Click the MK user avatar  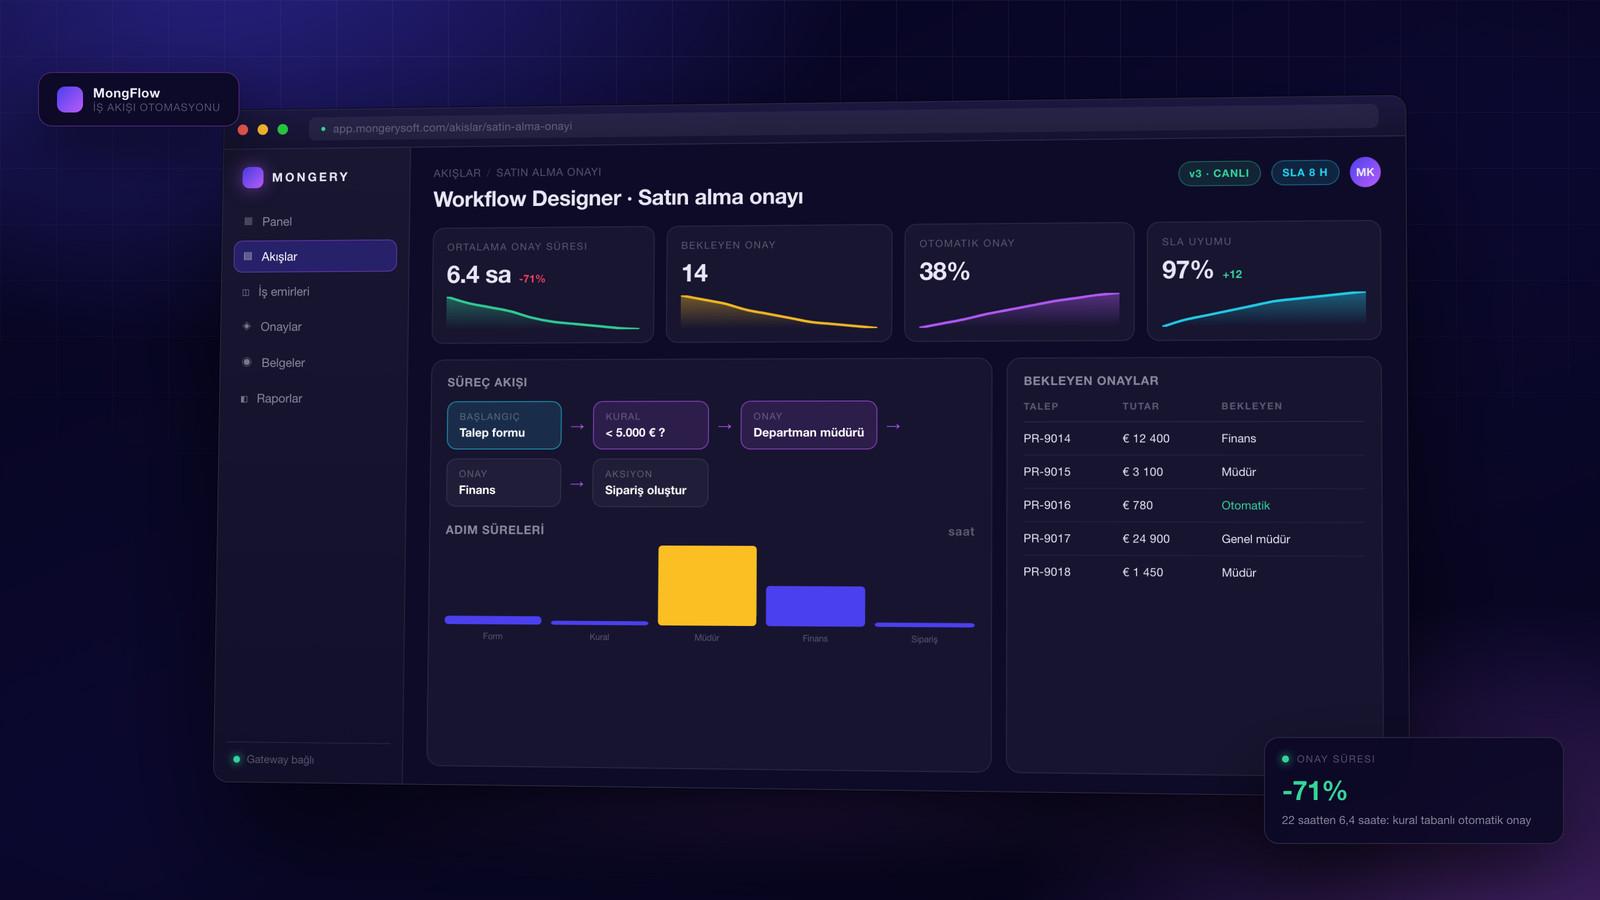point(1365,172)
